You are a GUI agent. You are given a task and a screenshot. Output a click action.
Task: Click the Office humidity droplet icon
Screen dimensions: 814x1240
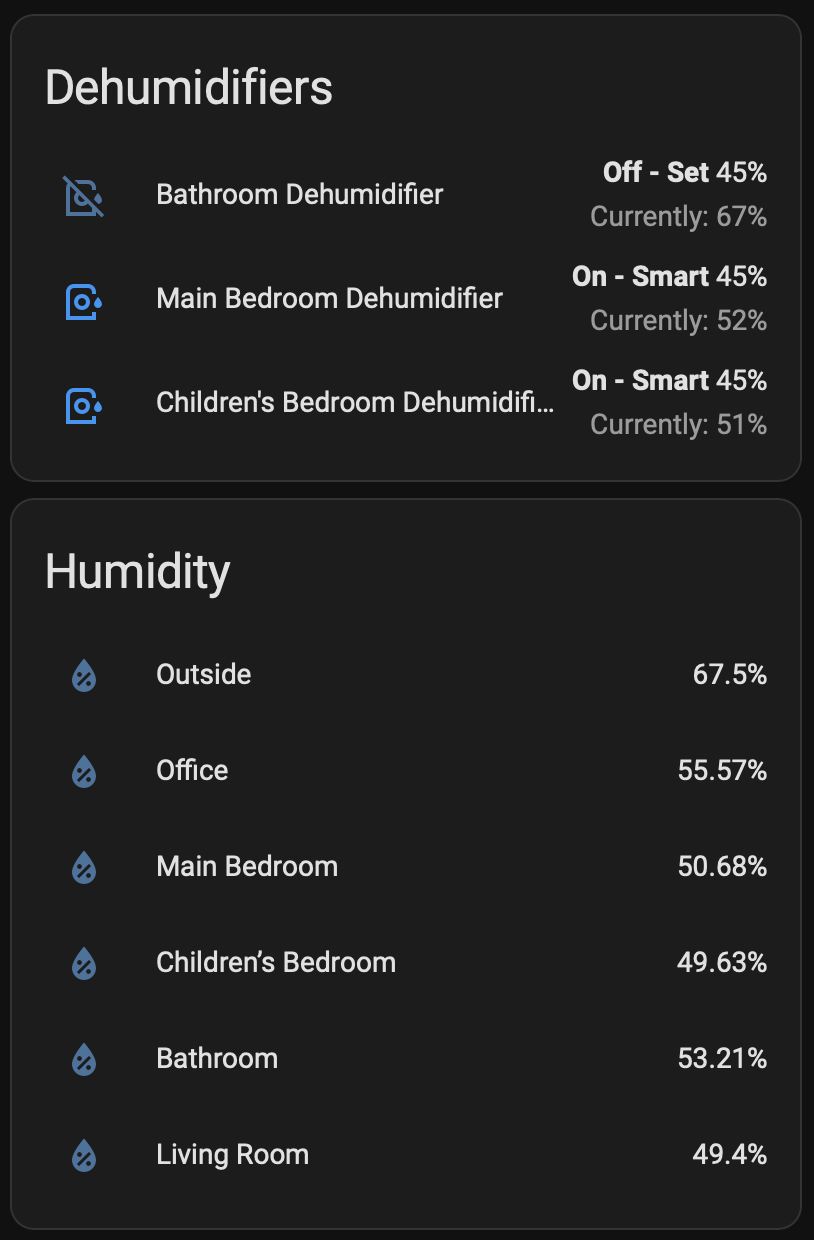84,770
